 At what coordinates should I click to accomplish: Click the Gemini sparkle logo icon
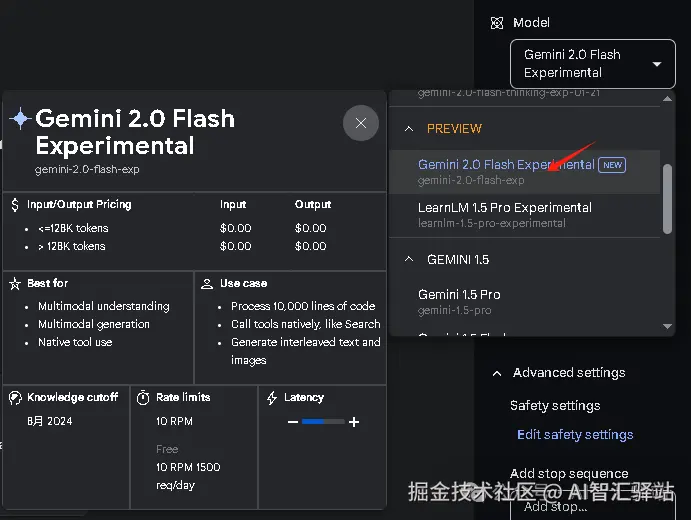pyautogui.click(x=19, y=118)
